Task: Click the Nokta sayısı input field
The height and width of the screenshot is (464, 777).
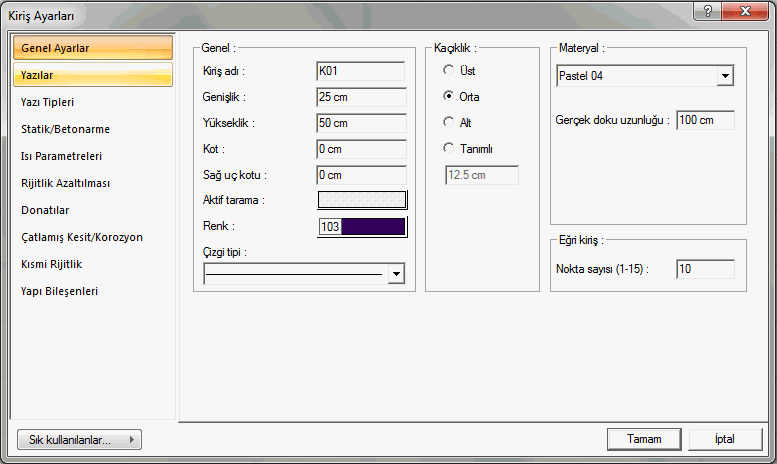Action: click(705, 269)
